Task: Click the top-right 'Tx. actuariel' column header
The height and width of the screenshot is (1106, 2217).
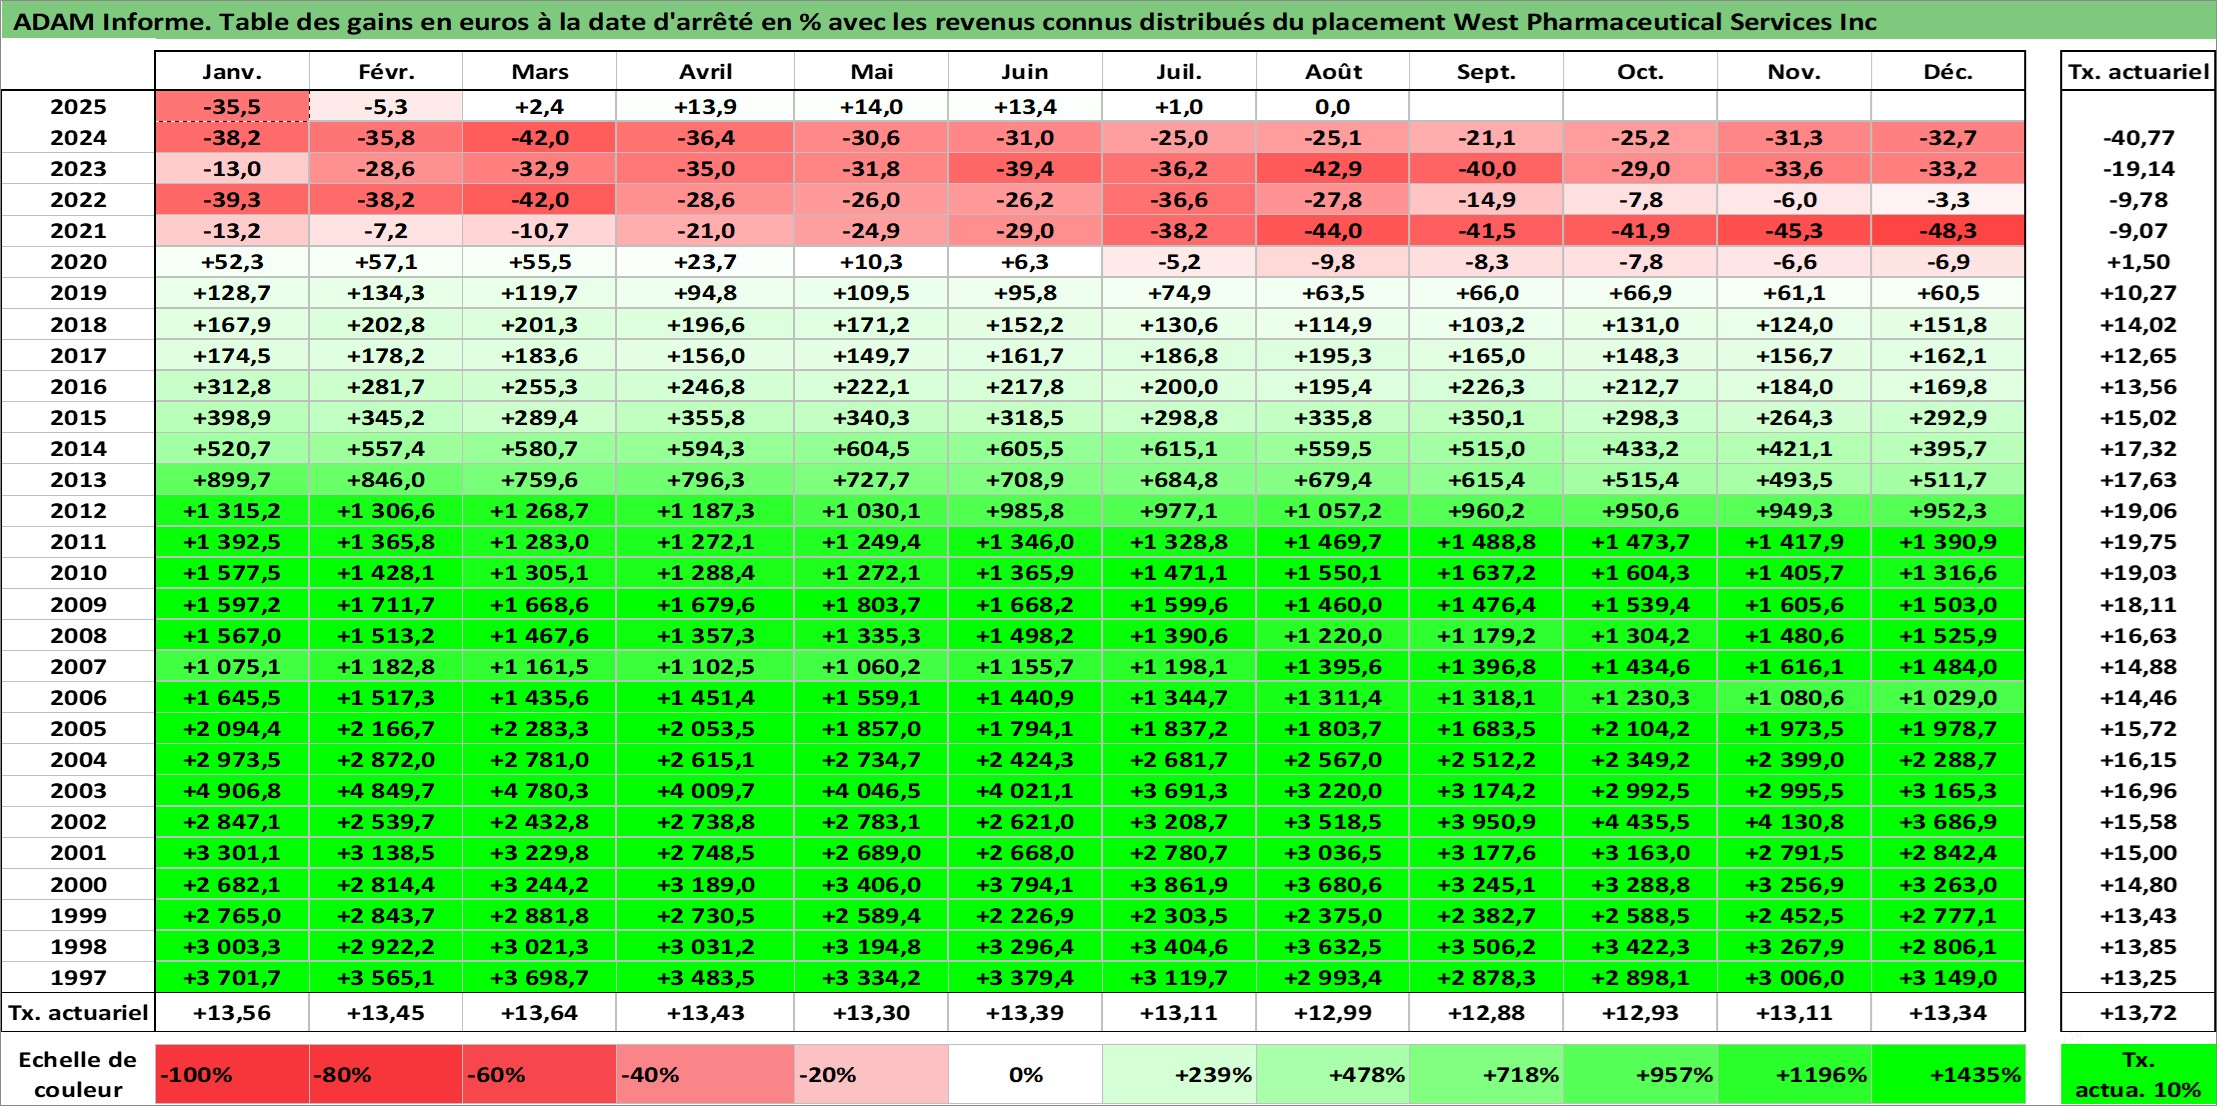Action: pos(2137,71)
